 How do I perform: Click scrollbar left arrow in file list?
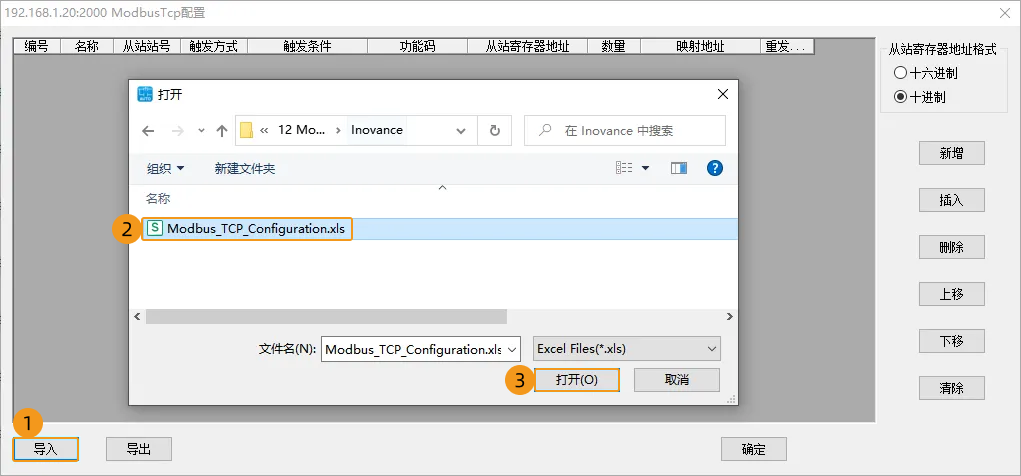coord(137,316)
